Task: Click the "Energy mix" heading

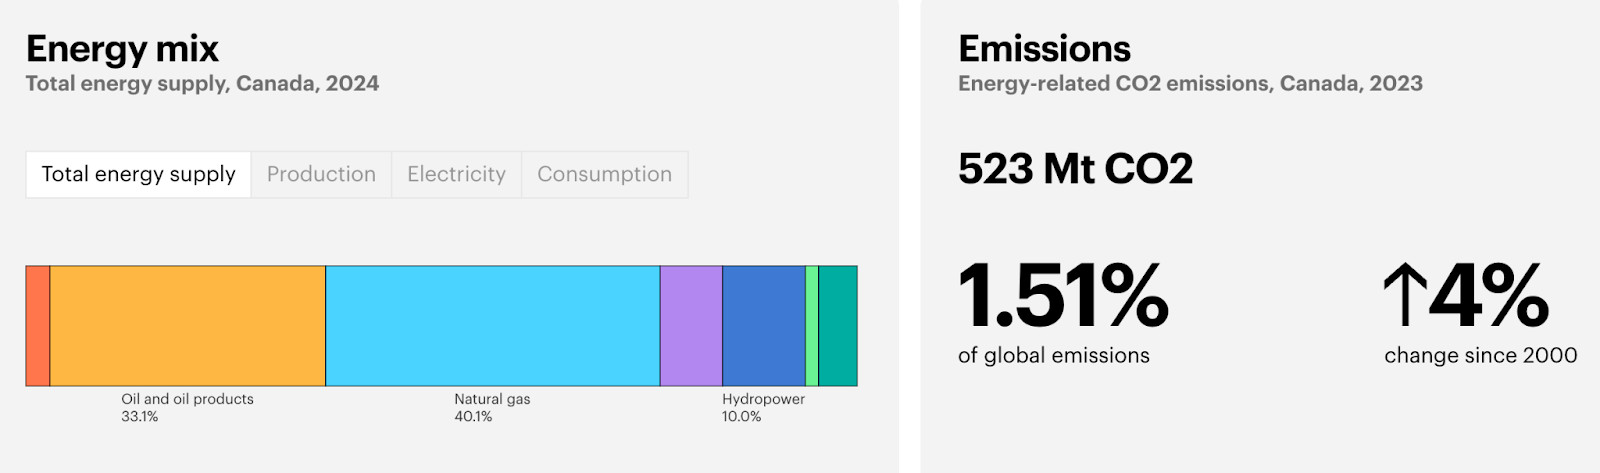Action: coord(122,49)
